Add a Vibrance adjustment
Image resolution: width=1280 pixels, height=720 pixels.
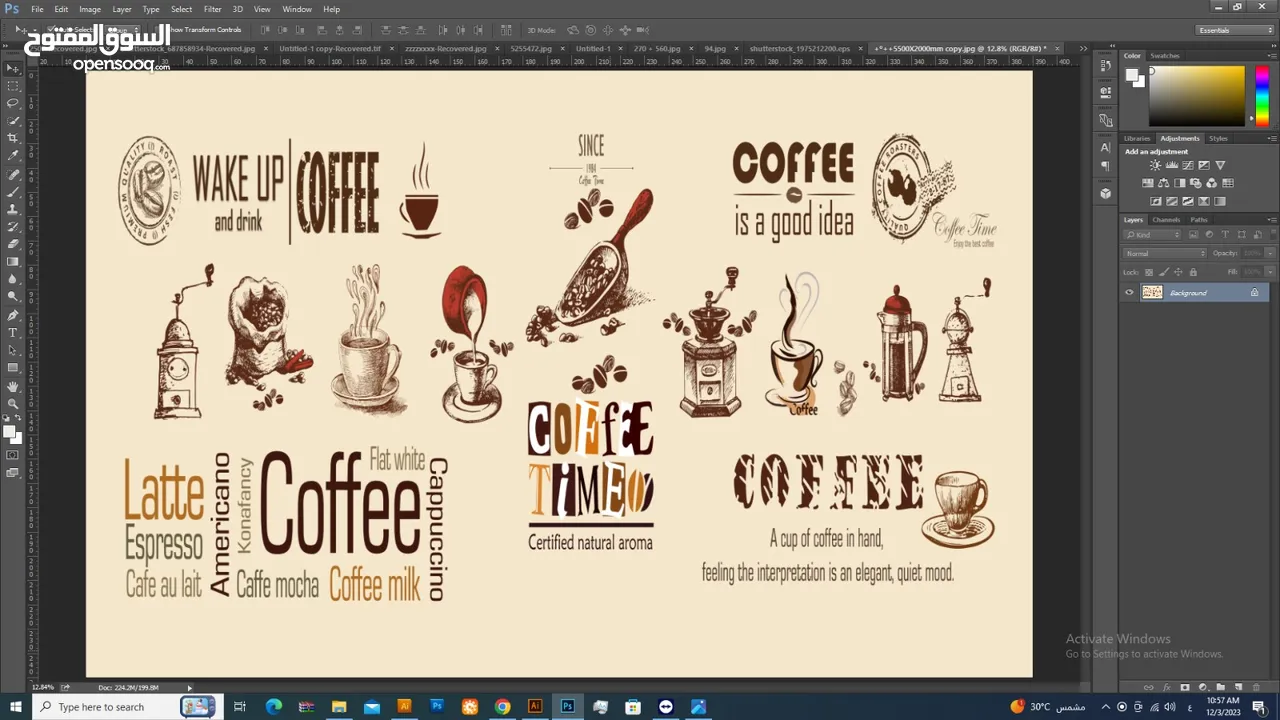(x=1220, y=165)
